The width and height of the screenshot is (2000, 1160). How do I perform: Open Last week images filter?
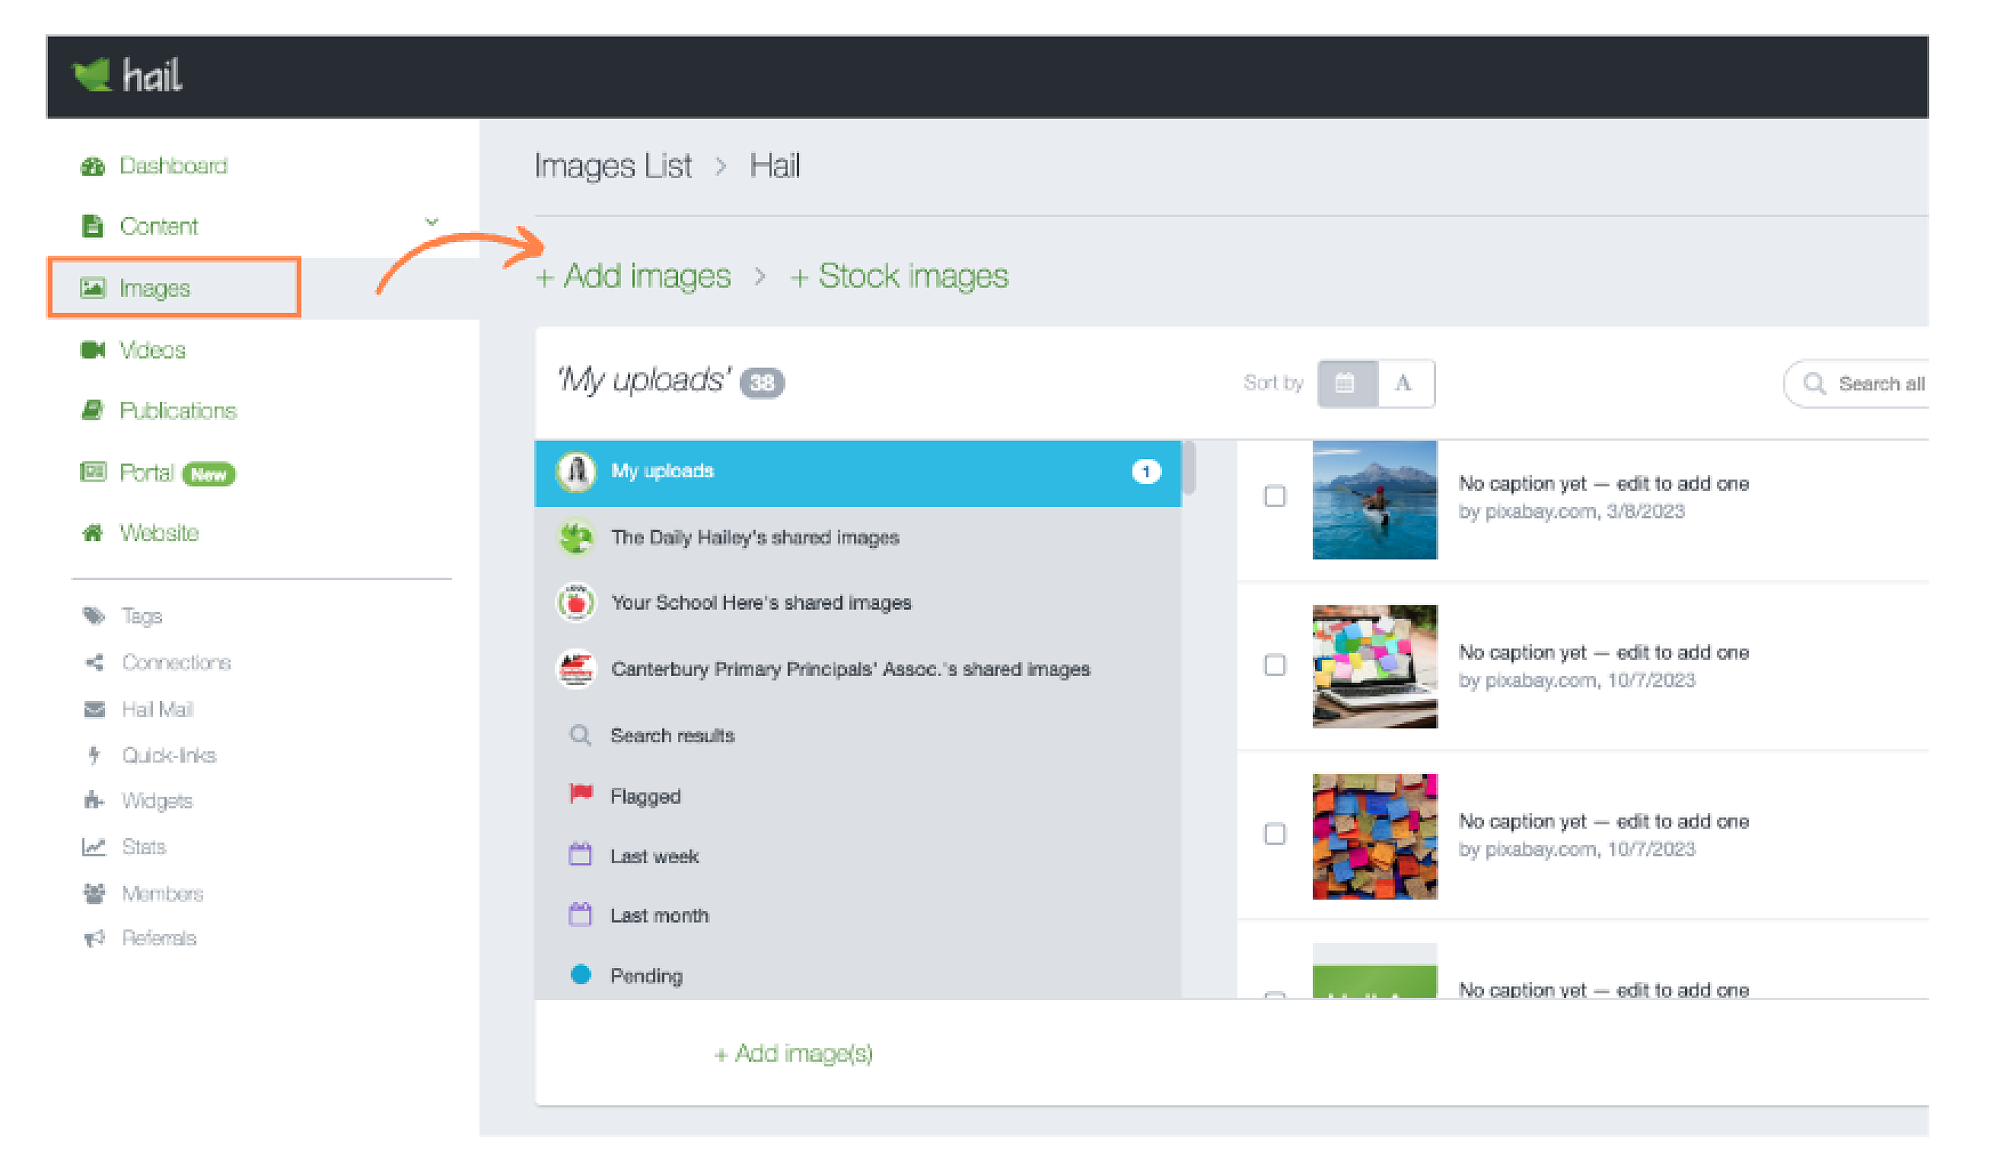tap(654, 856)
